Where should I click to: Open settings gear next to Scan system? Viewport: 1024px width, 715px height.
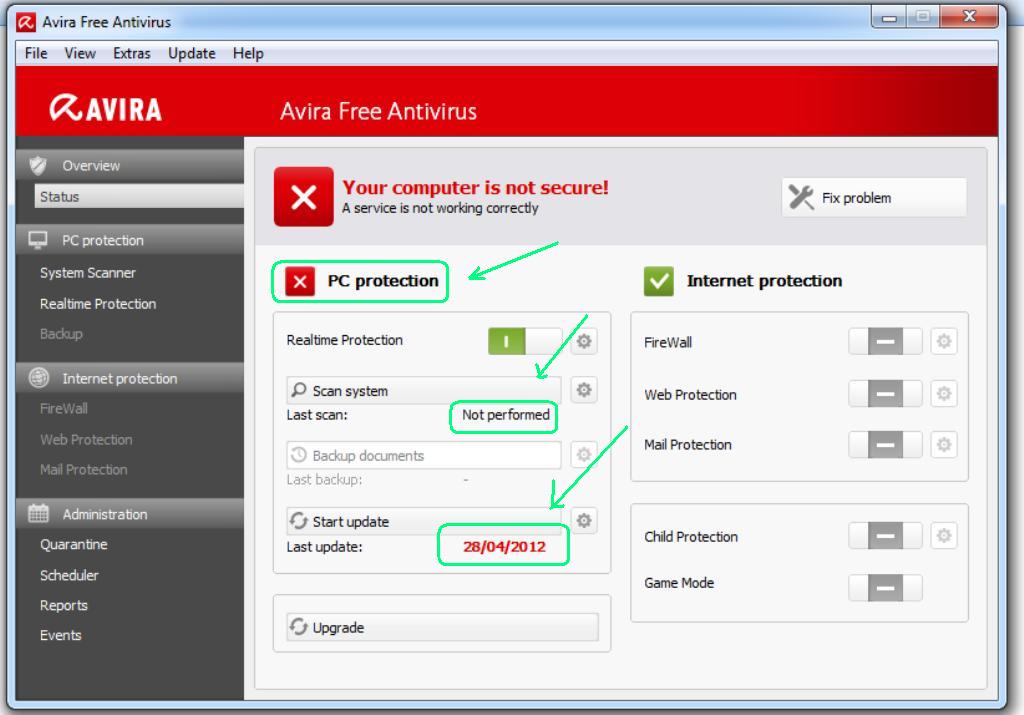click(x=584, y=390)
